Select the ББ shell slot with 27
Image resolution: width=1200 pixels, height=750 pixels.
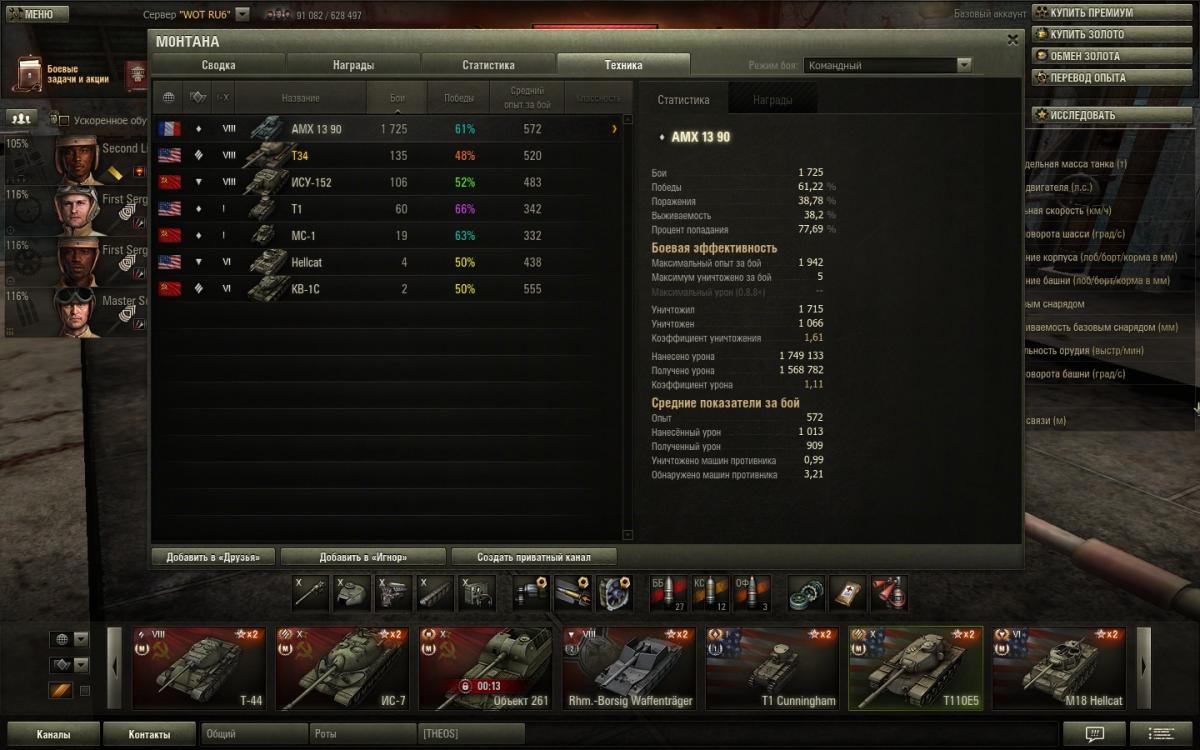click(x=668, y=593)
